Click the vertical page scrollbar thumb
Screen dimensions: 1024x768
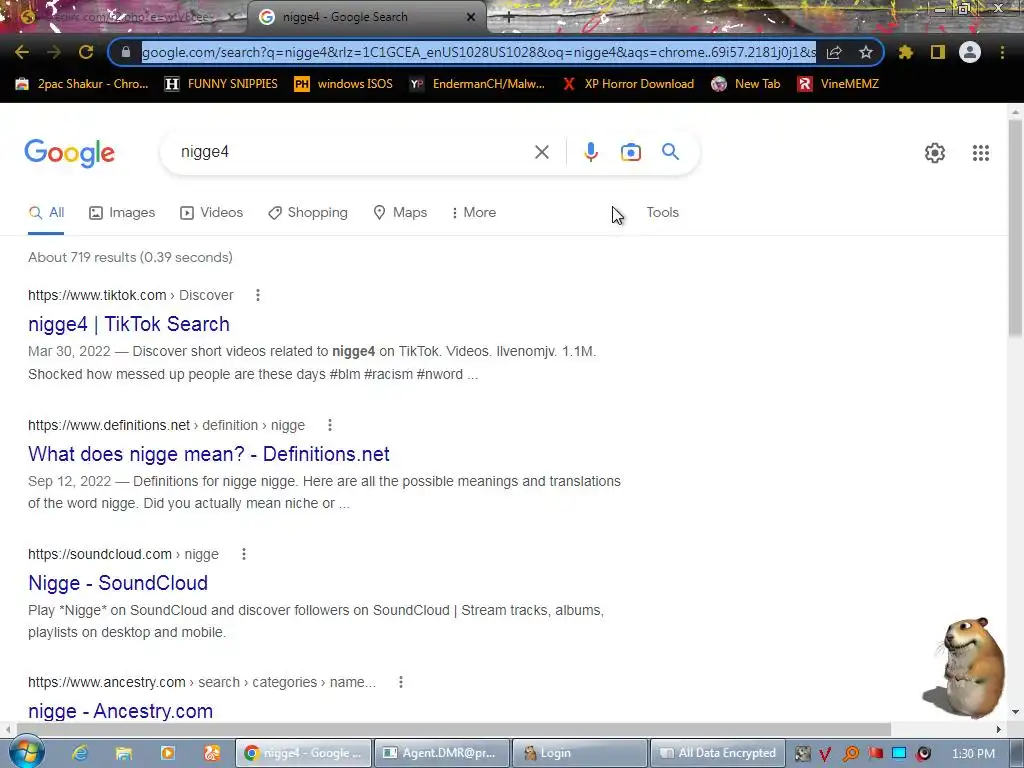coord(1015,229)
